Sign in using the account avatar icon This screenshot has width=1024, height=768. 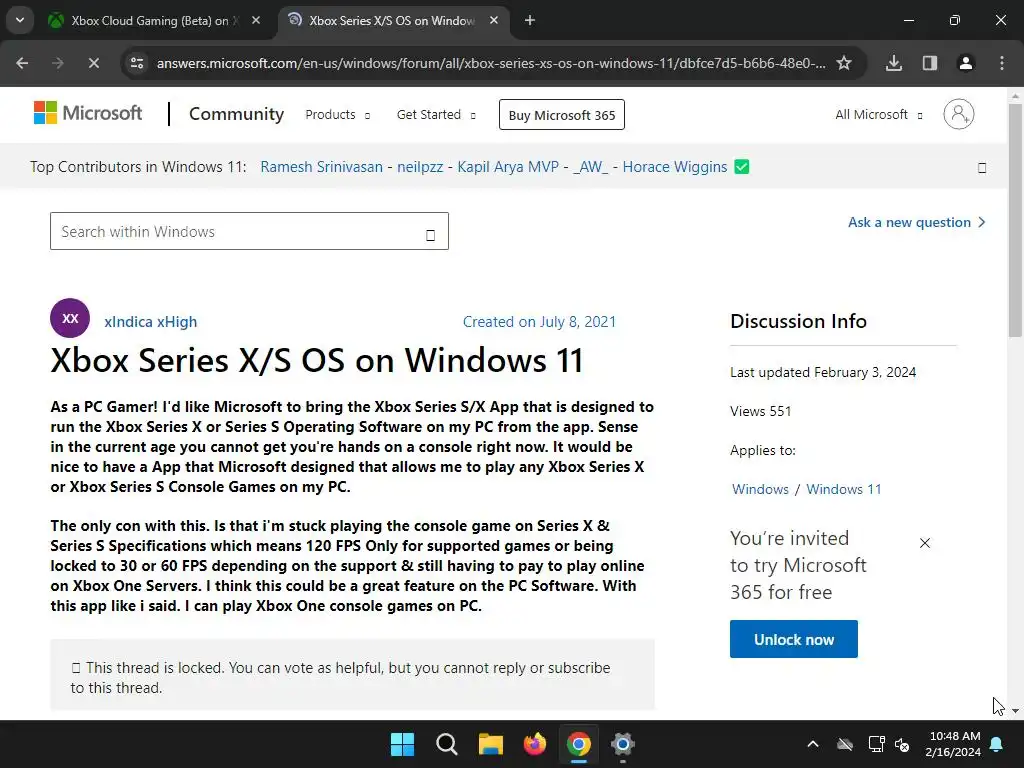point(959,114)
